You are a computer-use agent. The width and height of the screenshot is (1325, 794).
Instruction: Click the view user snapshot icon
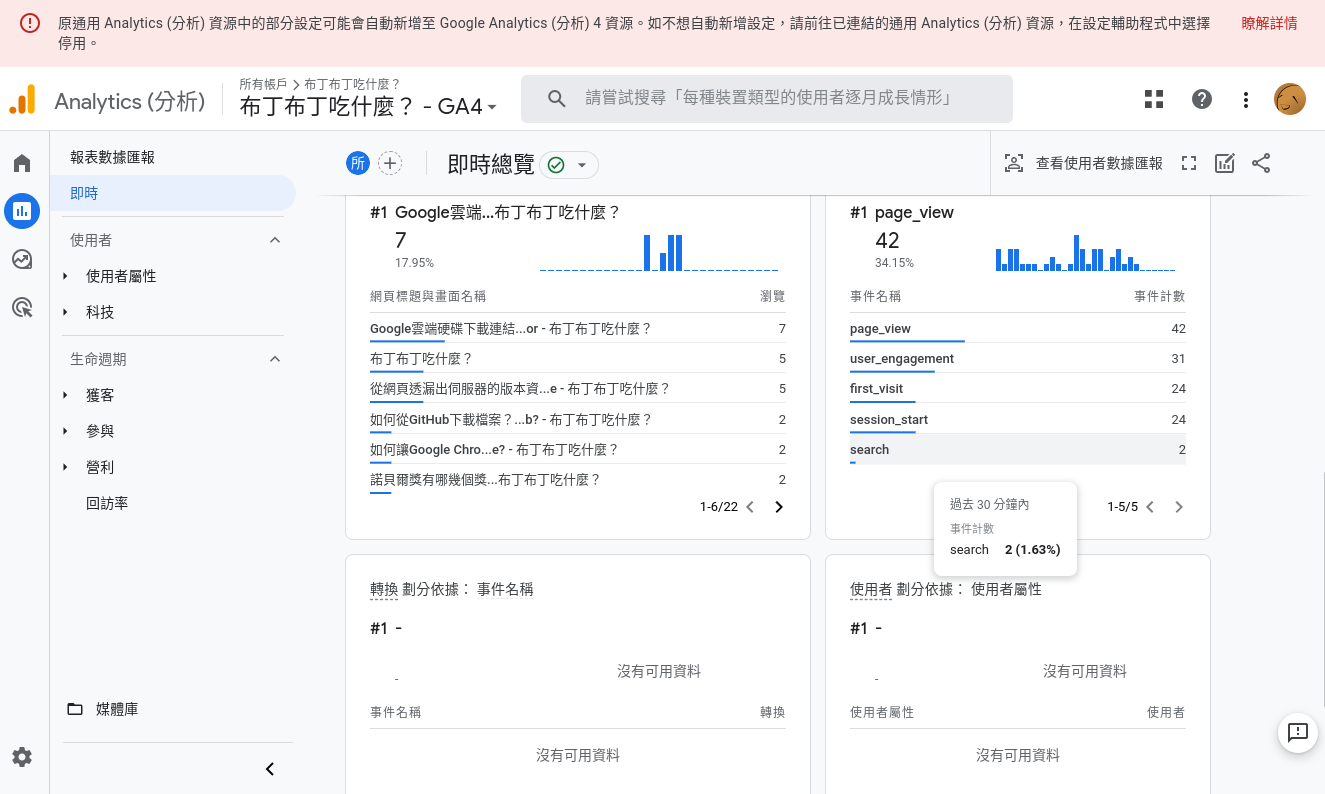[1014, 164]
